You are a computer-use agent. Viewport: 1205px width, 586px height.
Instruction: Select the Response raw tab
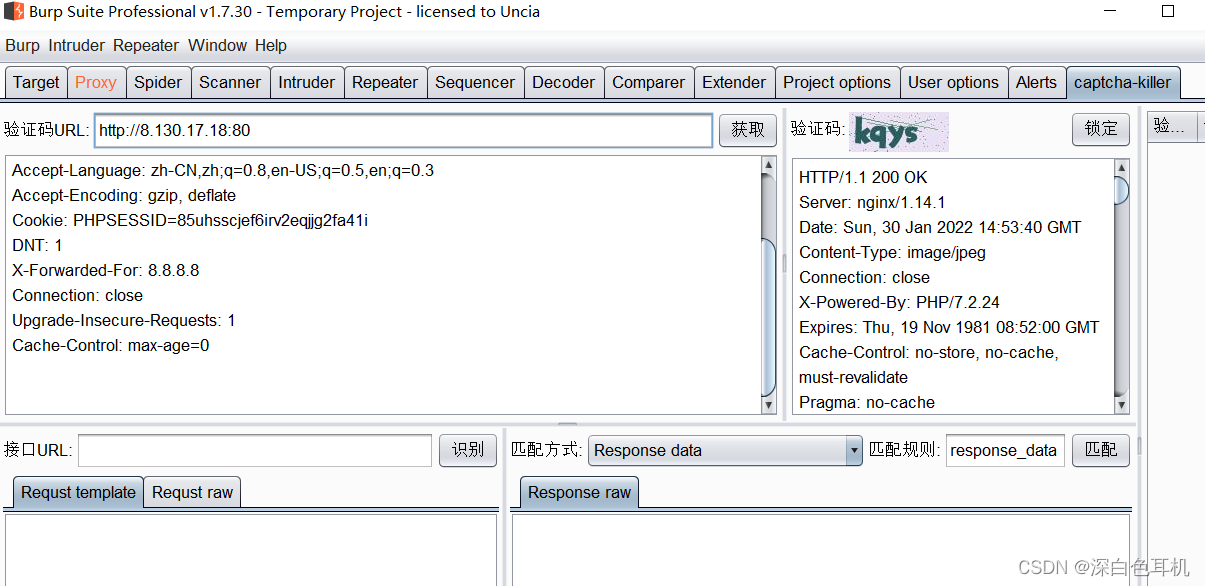(x=580, y=492)
